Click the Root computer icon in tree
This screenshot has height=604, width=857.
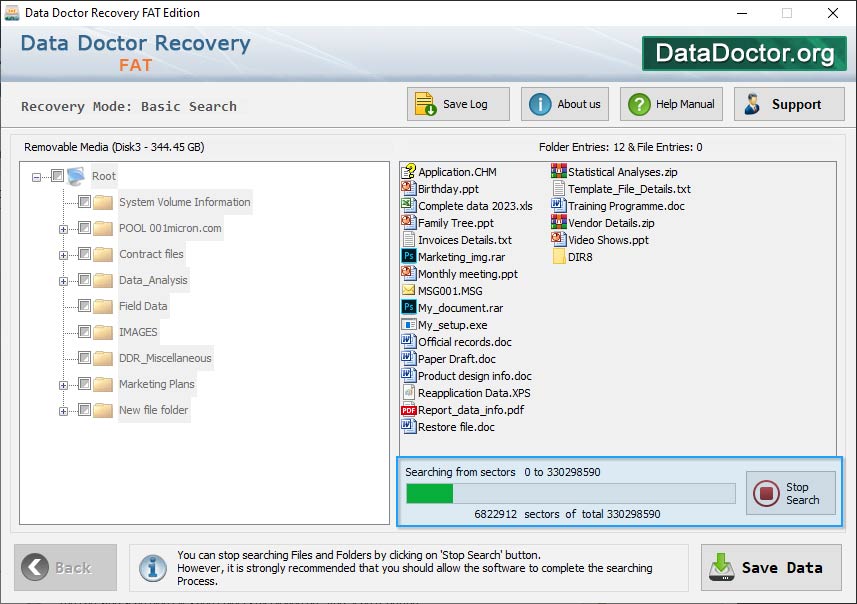click(x=76, y=176)
